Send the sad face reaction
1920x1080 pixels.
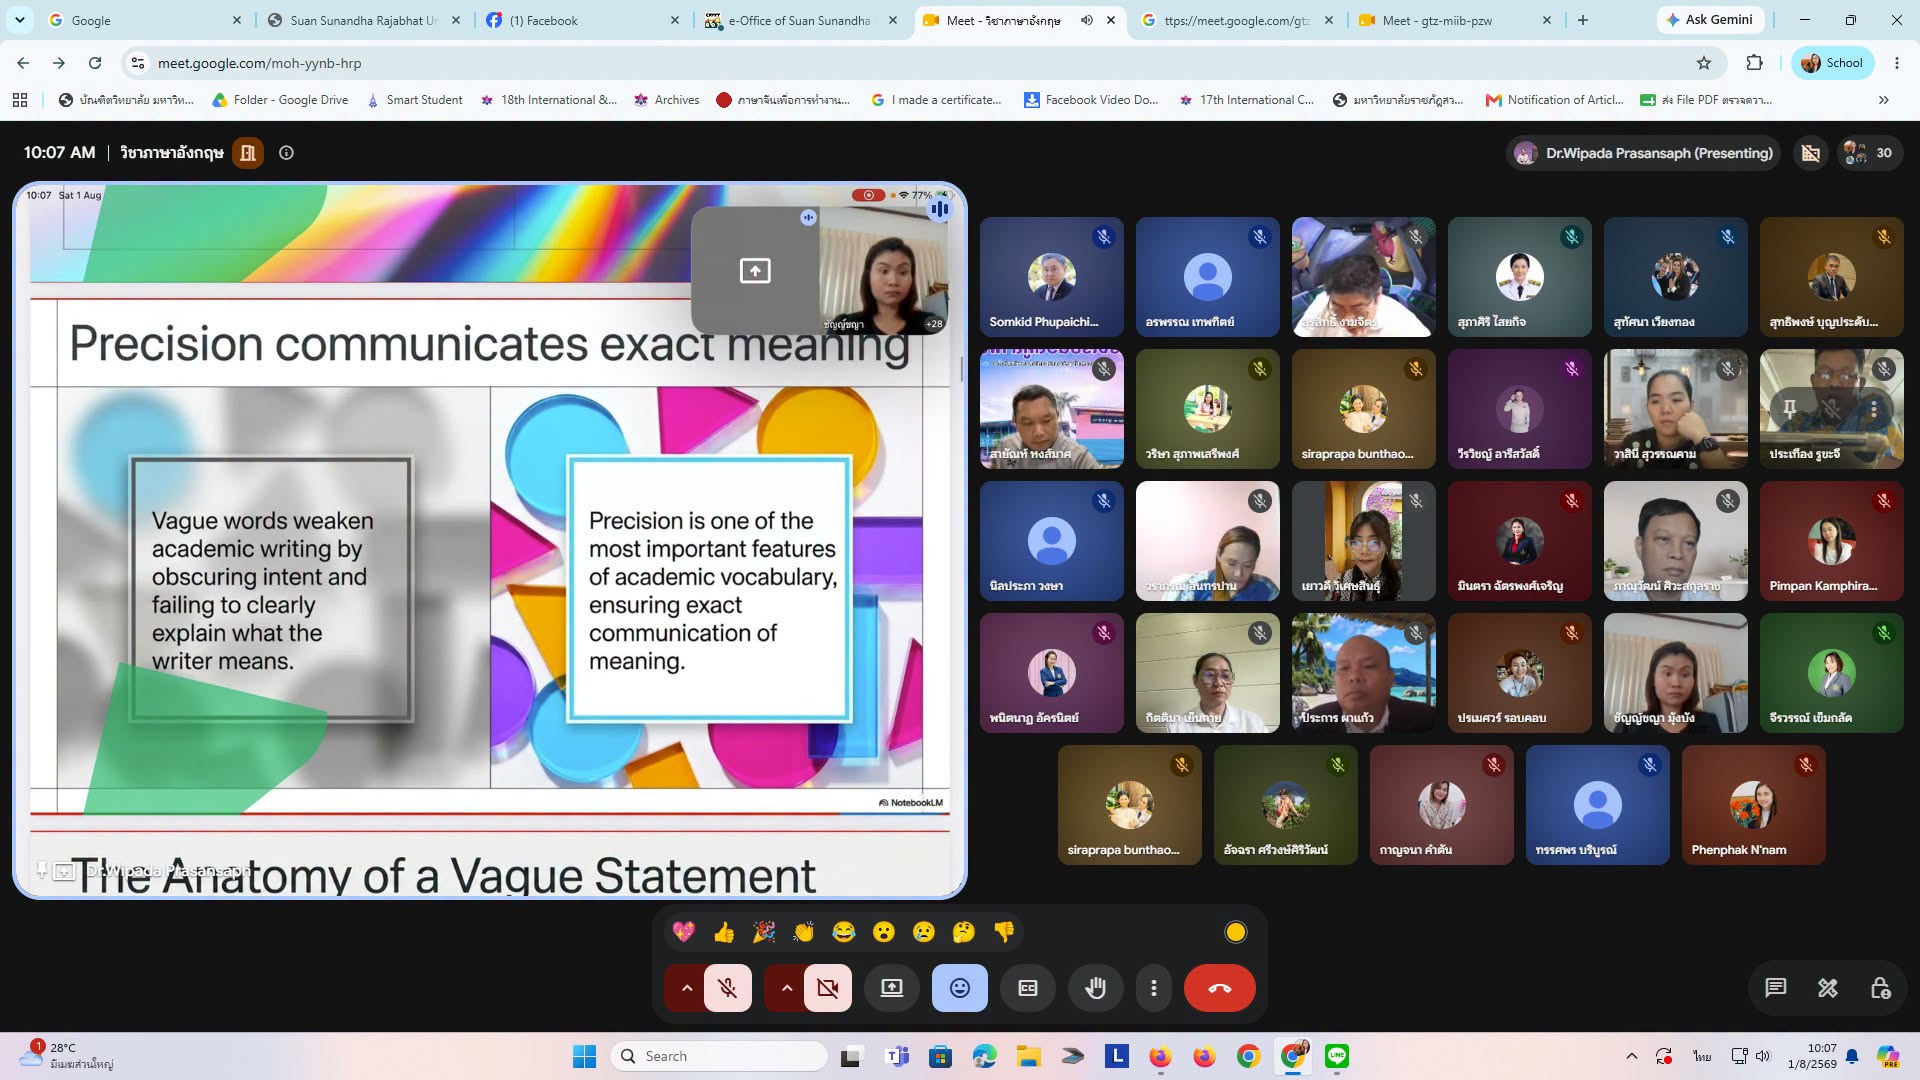click(924, 932)
